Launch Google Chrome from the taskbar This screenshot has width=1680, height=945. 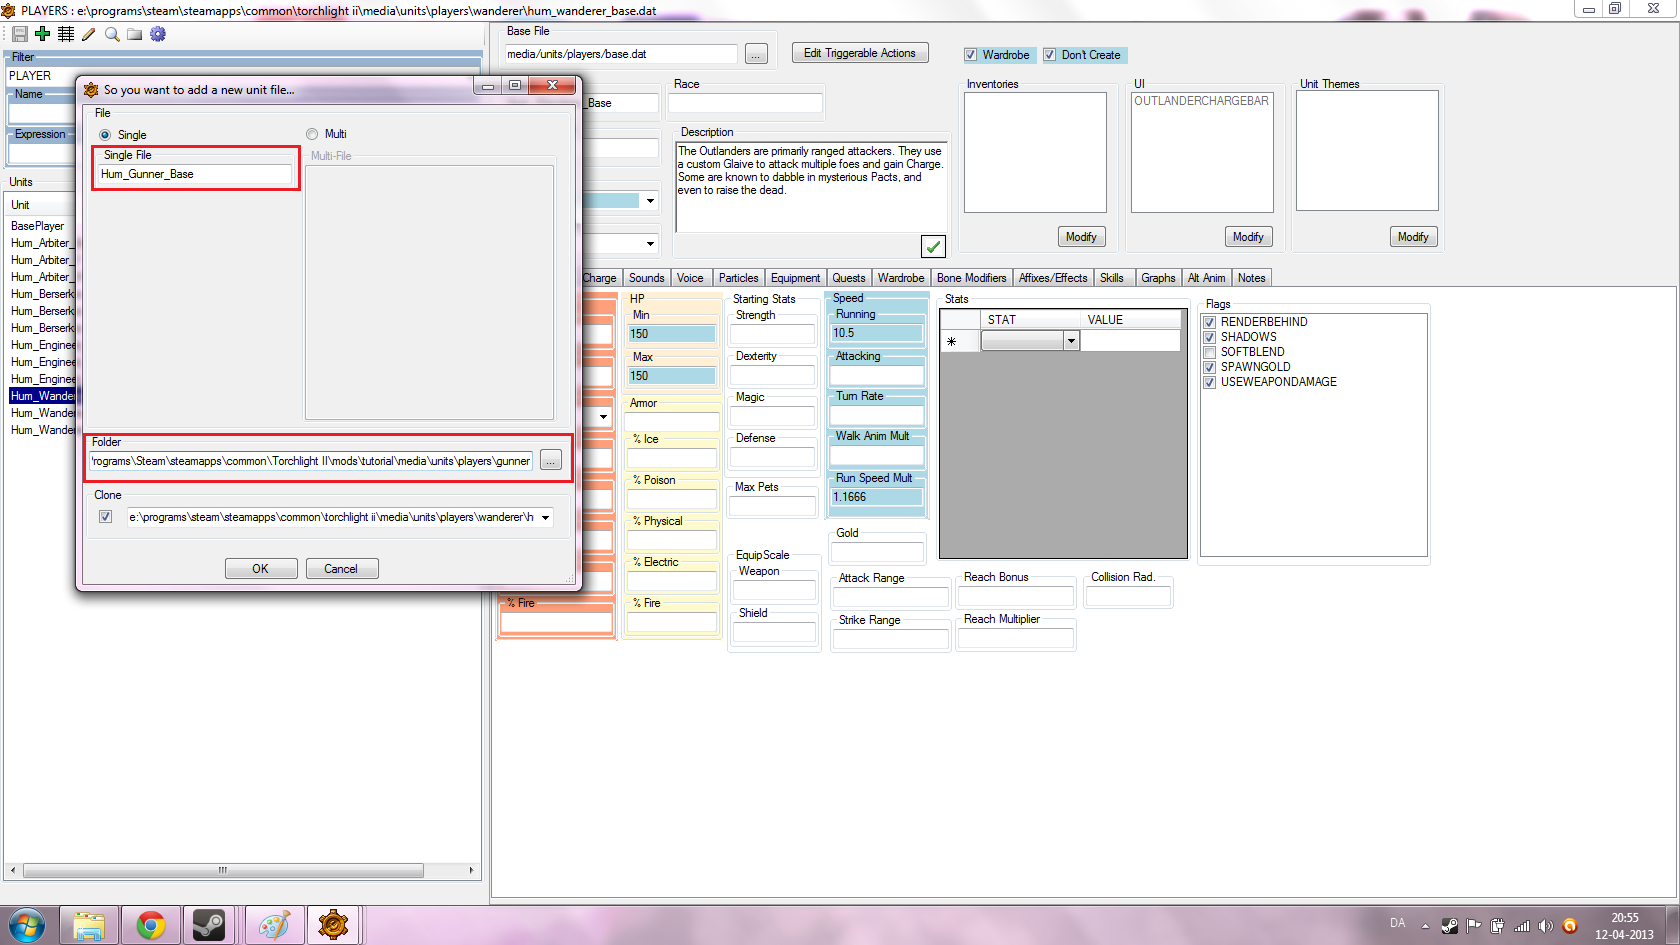(x=151, y=925)
